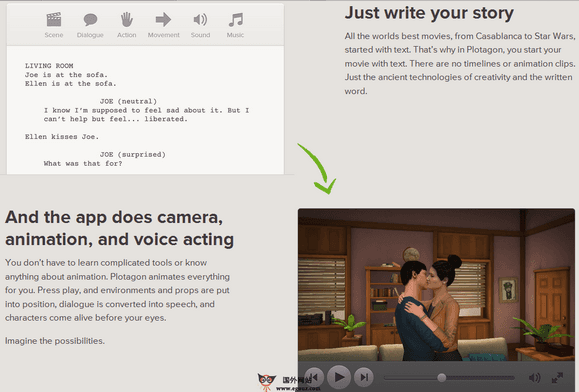Screen dimensions: 579x392
Task: Click the 'Imagine the possibilities.' text
Action: pos(55,341)
